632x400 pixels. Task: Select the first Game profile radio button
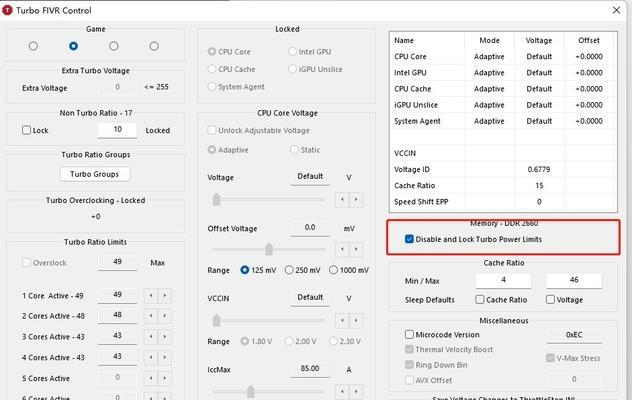point(33,46)
